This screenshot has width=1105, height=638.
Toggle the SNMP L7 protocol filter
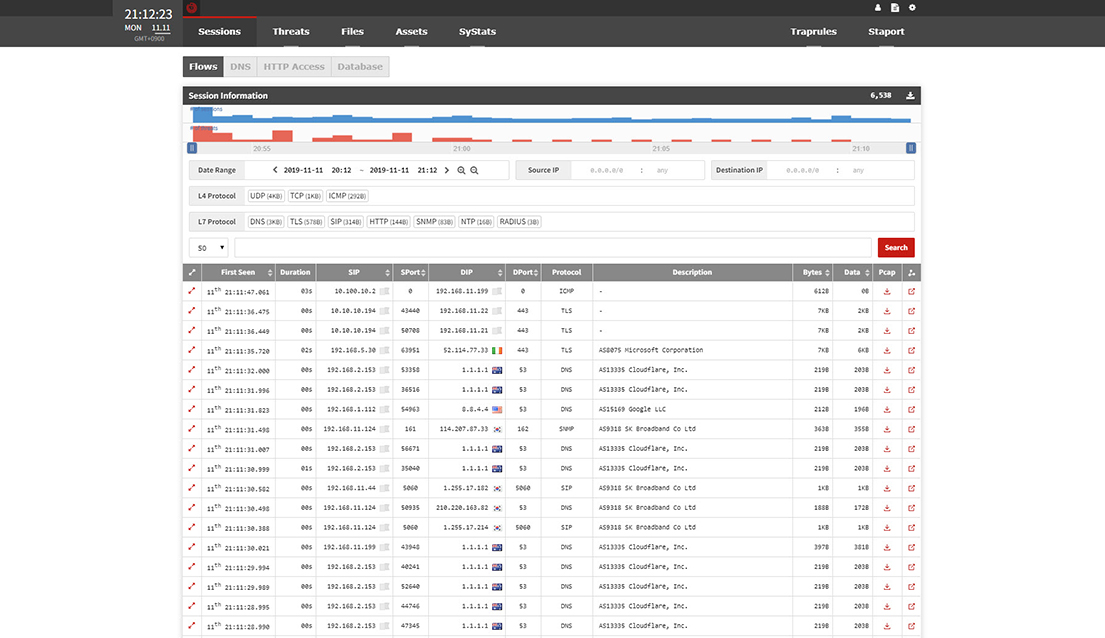[434, 221]
